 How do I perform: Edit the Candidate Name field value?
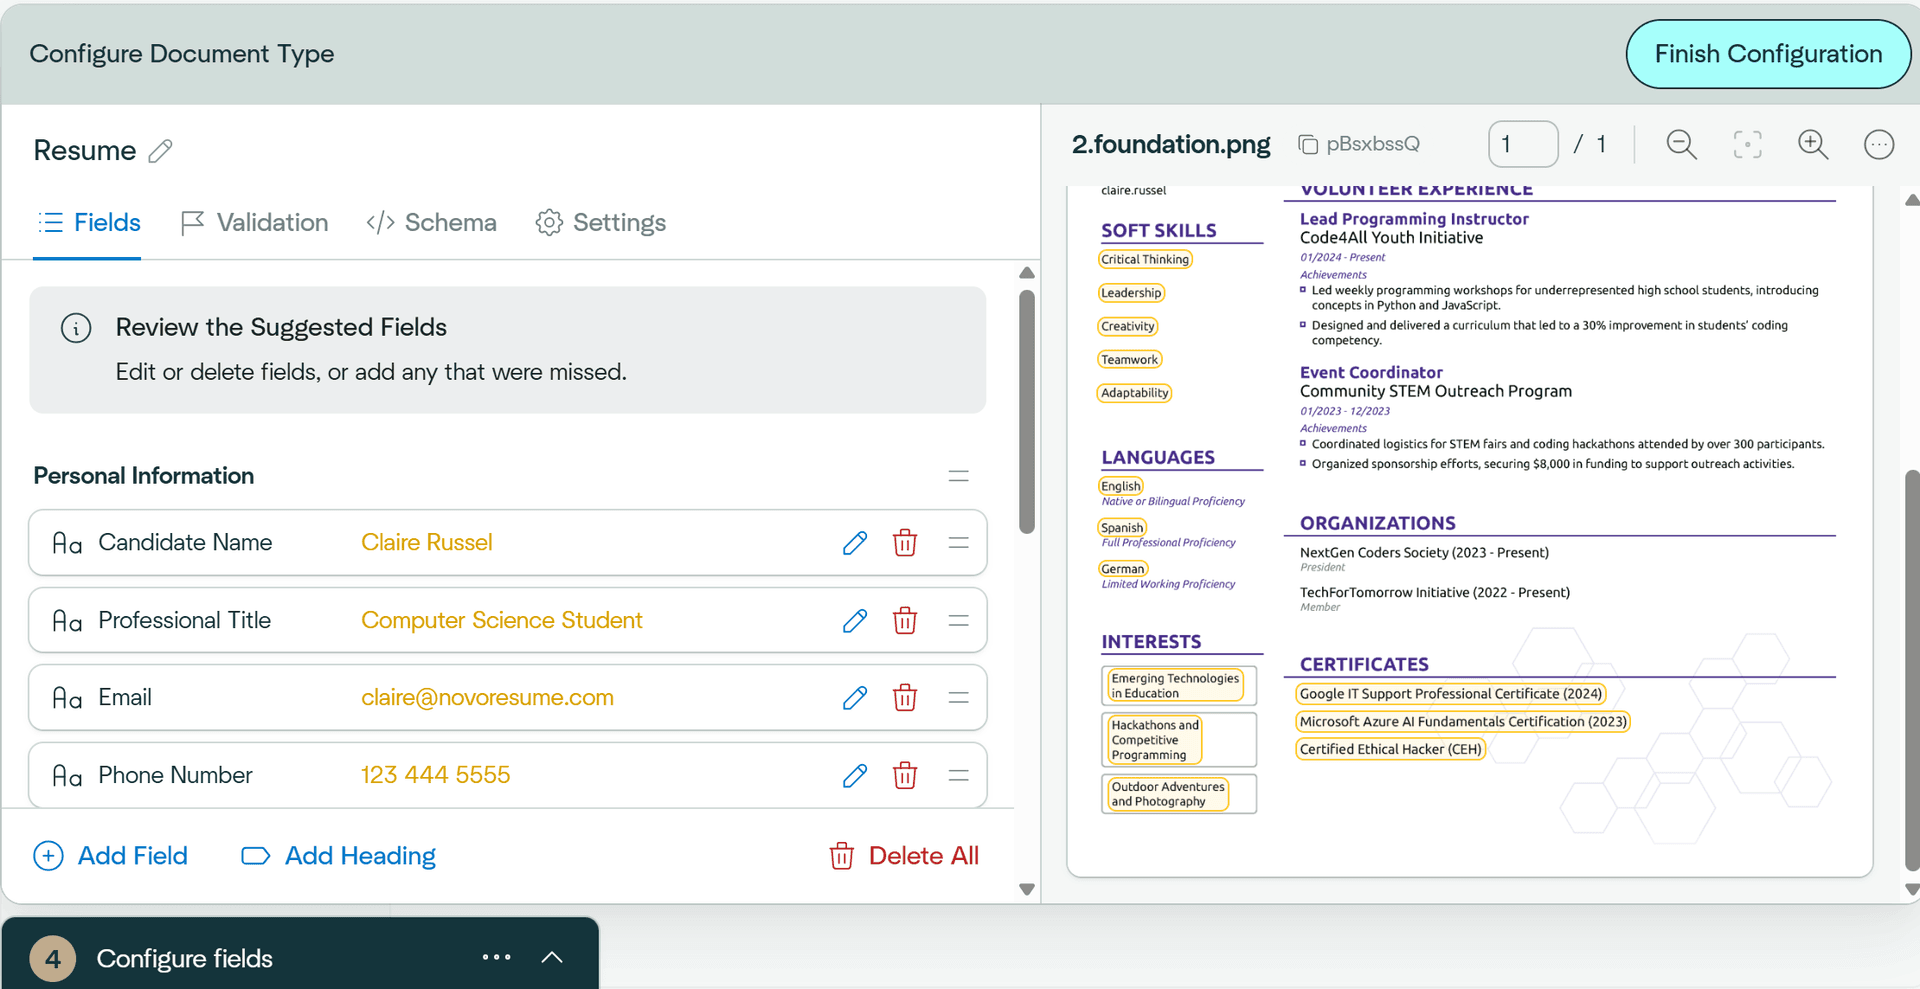pos(855,542)
